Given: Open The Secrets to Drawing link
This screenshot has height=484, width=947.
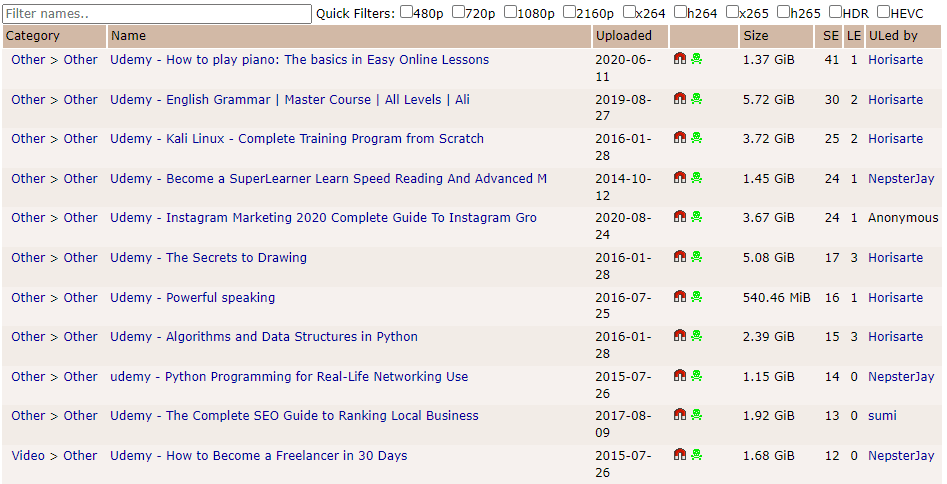Looking at the screenshot, I should [x=208, y=257].
